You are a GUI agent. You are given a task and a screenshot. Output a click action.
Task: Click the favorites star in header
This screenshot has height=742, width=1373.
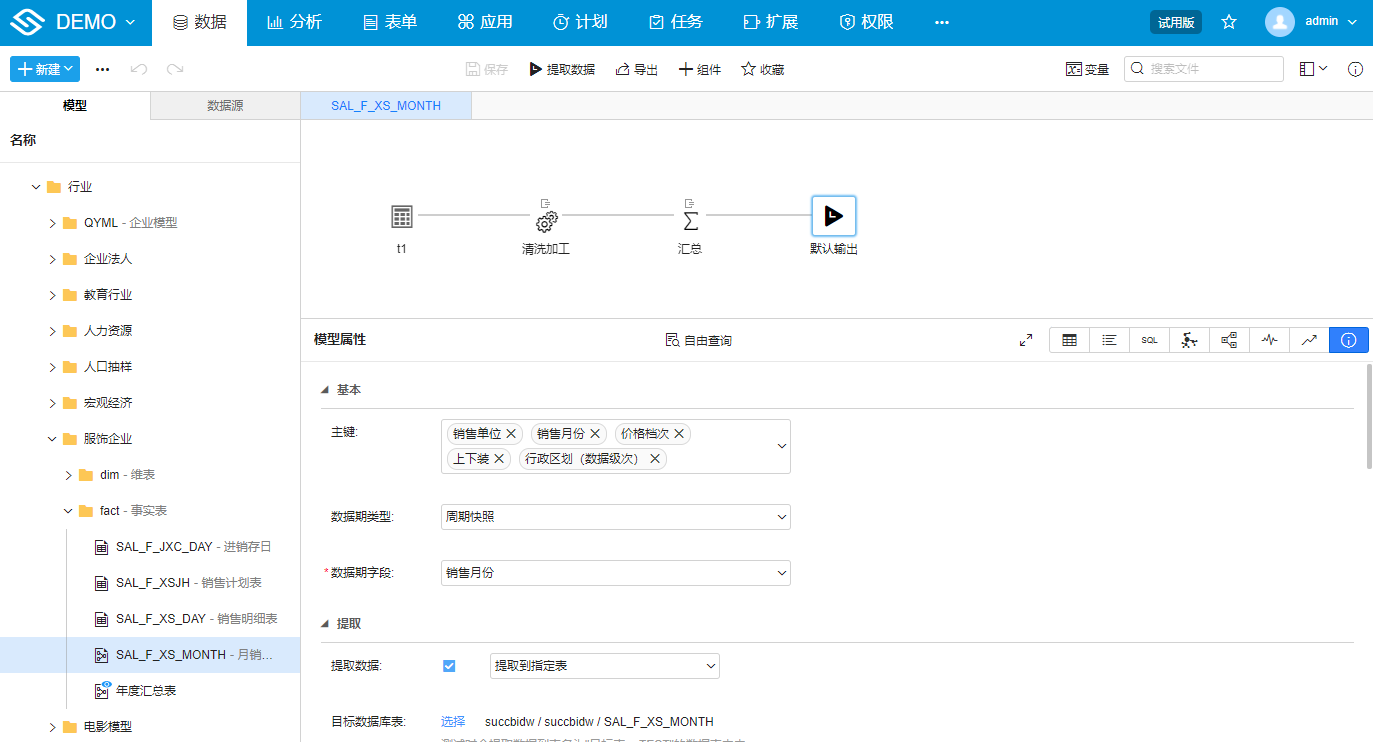coord(1229,22)
